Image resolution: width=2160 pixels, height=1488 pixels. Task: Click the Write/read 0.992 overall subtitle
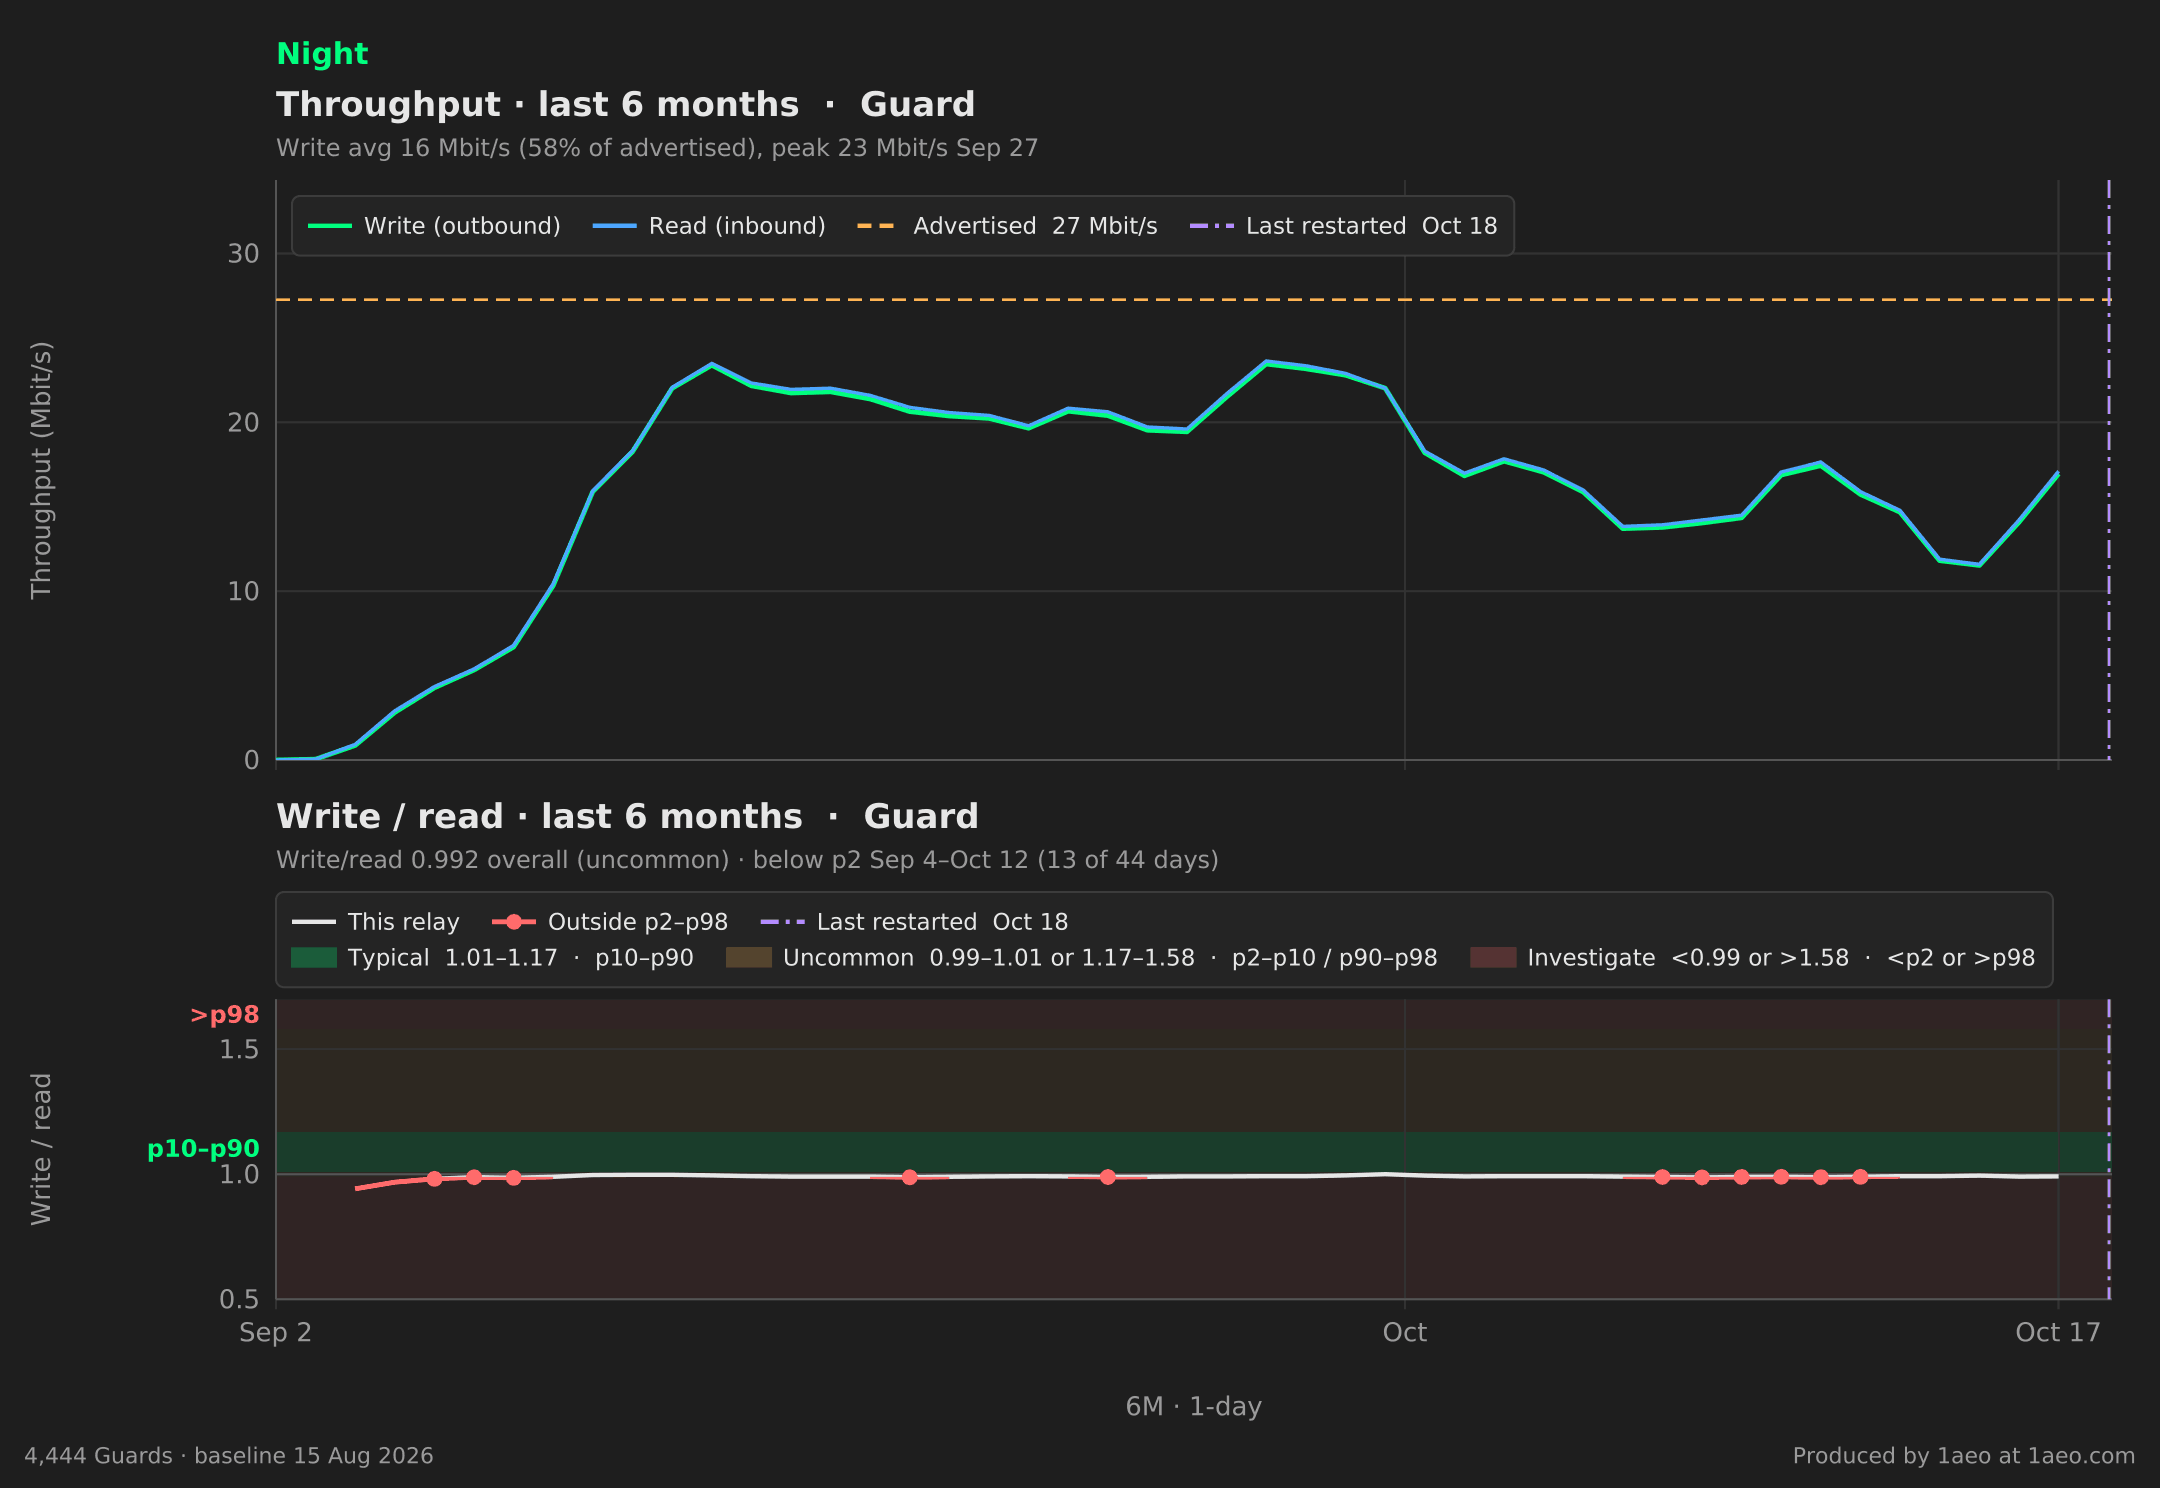(747, 860)
